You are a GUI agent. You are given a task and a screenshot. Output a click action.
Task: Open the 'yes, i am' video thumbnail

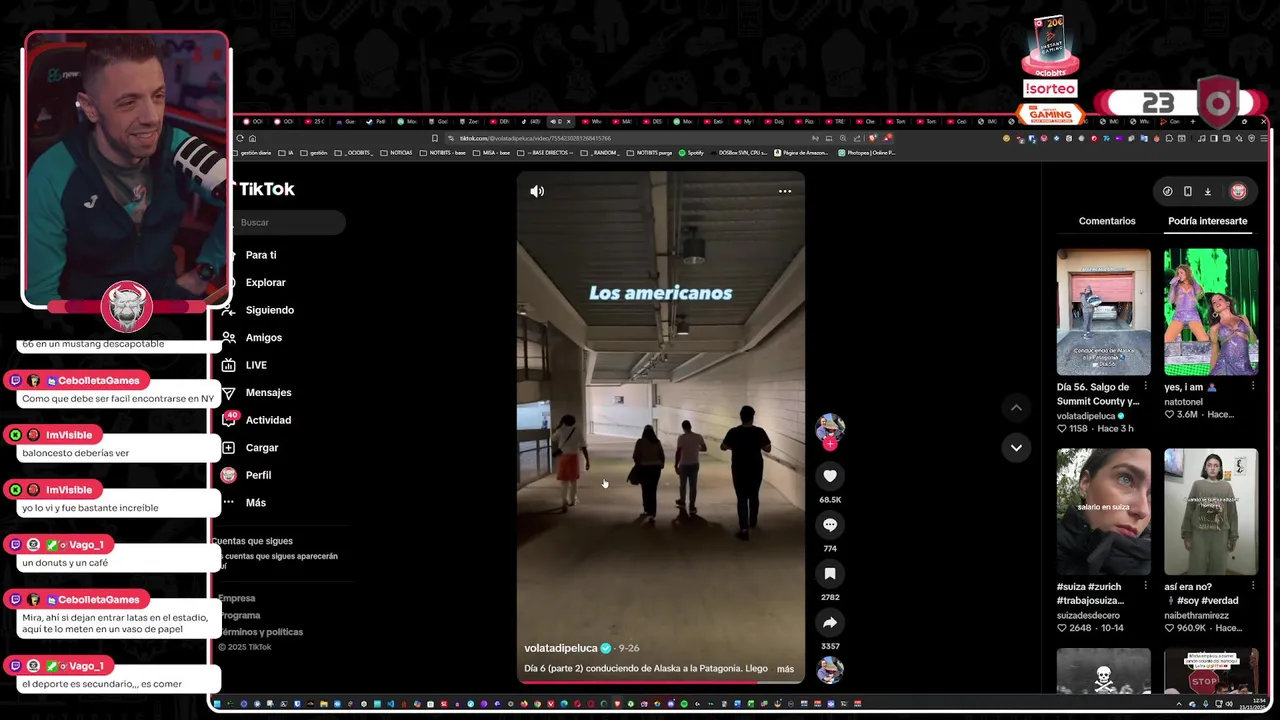(1211, 312)
